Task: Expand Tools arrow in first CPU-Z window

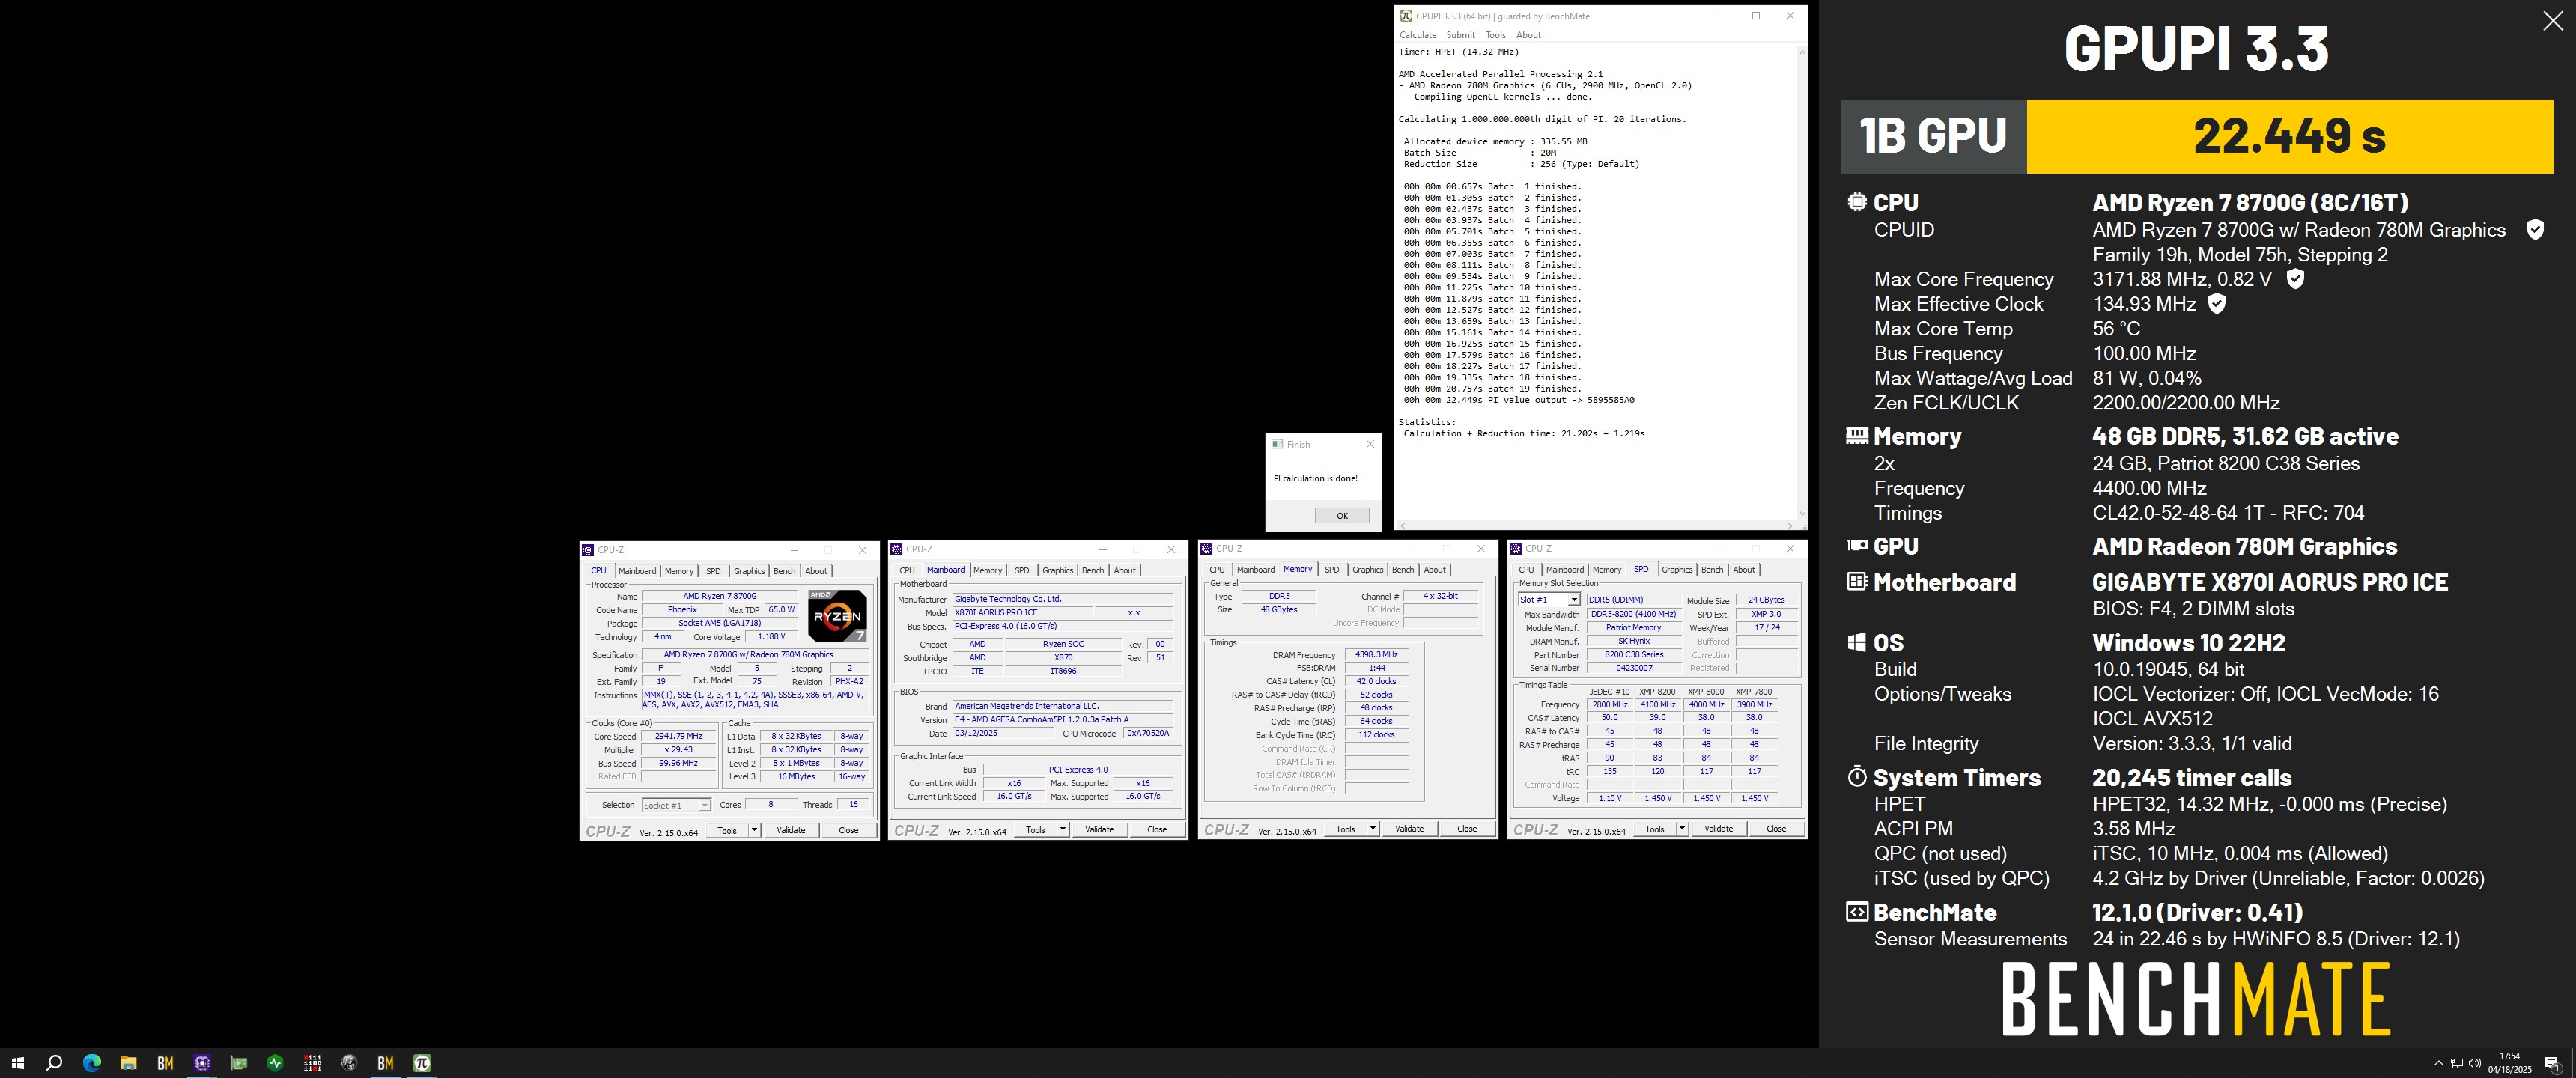Action: [x=754, y=830]
